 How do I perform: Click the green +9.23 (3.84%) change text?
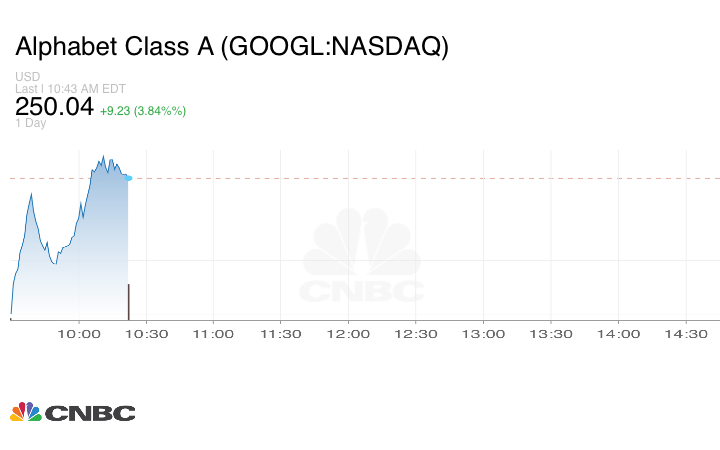click(x=143, y=110)
